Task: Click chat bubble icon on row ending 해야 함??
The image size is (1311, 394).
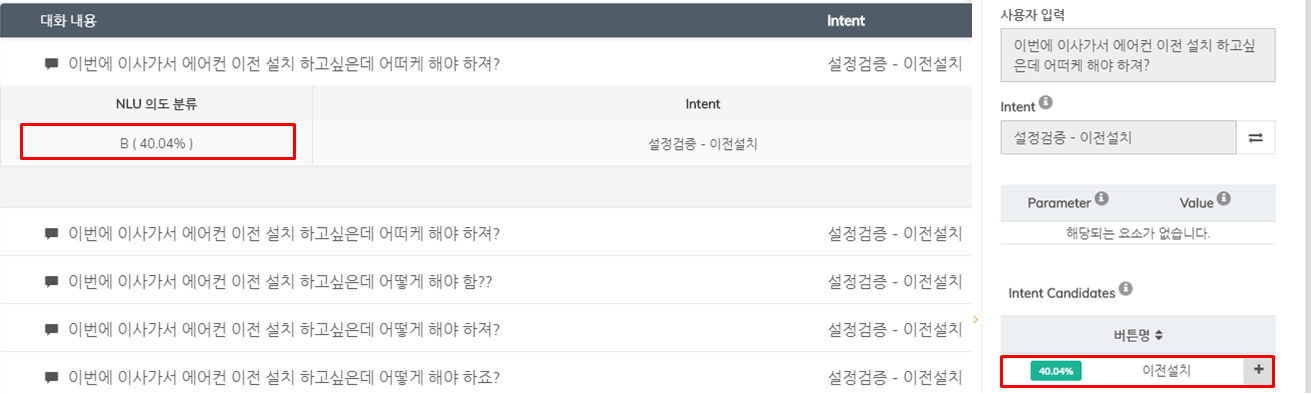Action: point(52,281)
